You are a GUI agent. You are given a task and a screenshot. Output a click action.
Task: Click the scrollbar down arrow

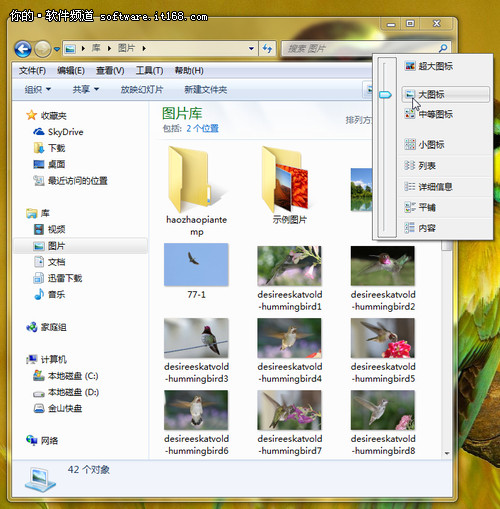coord(447,453)
